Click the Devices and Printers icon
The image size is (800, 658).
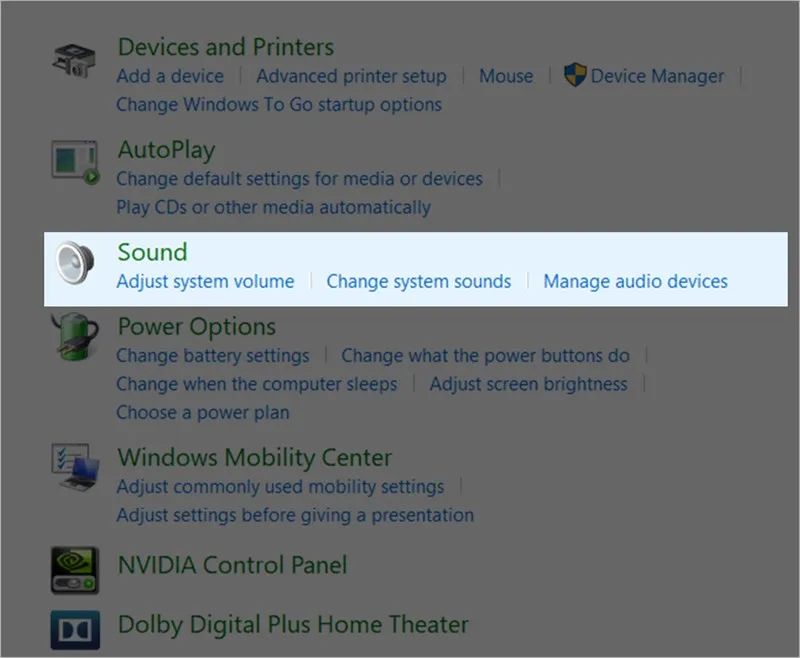tap(75, 61)
